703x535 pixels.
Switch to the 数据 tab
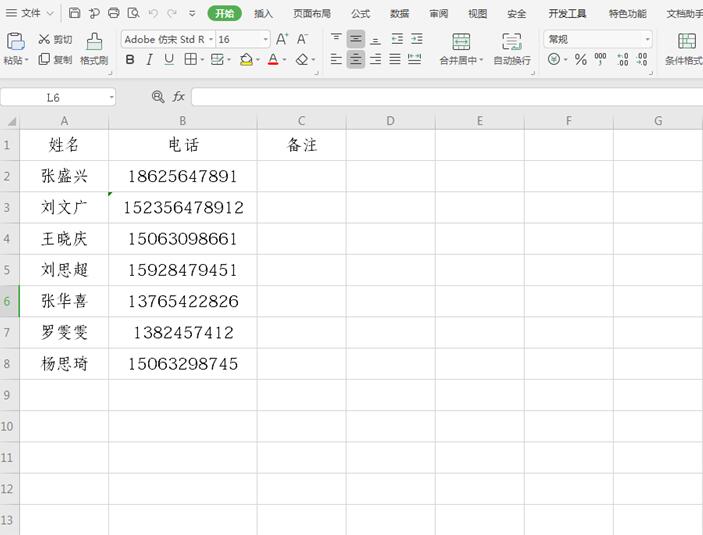399,13
